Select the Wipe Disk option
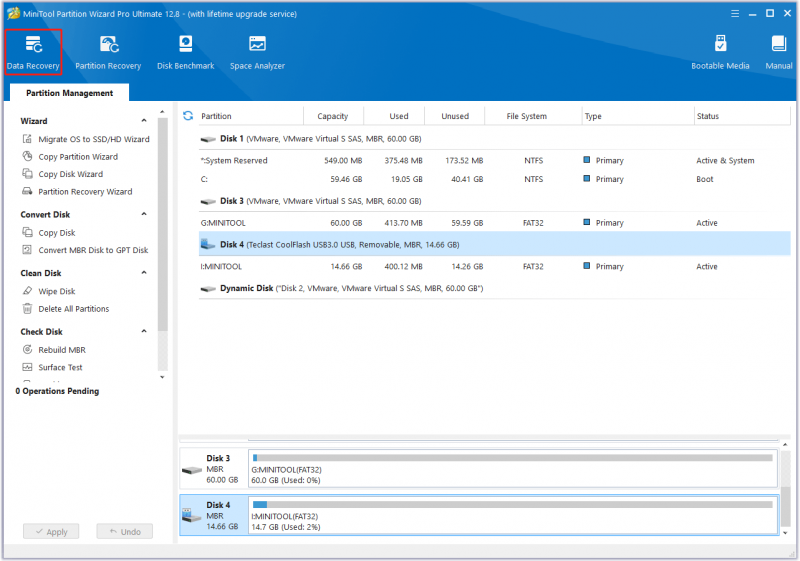 point(57,291)
